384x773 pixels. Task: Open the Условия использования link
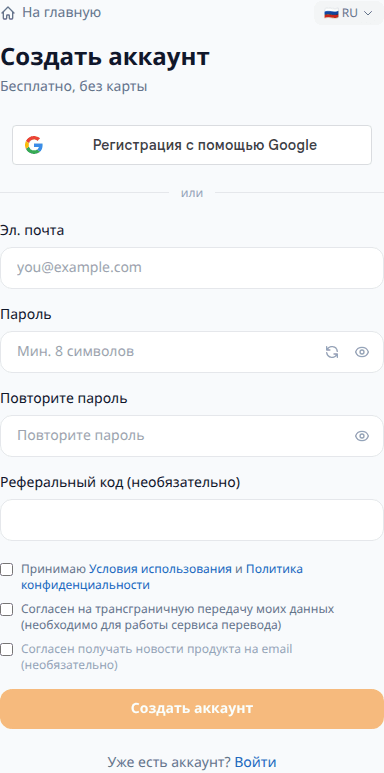pos(160,569)
